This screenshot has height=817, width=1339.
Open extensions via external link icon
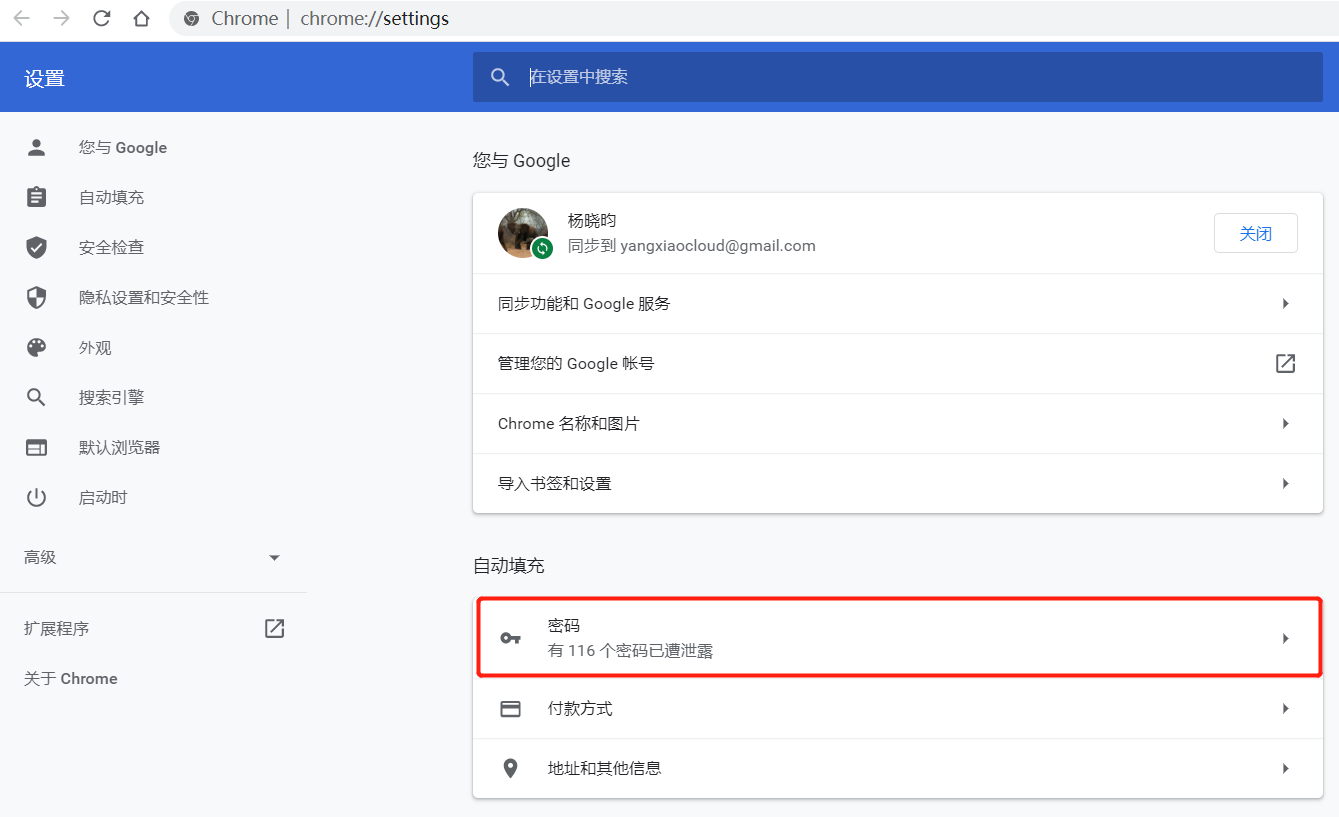point(274,628)
